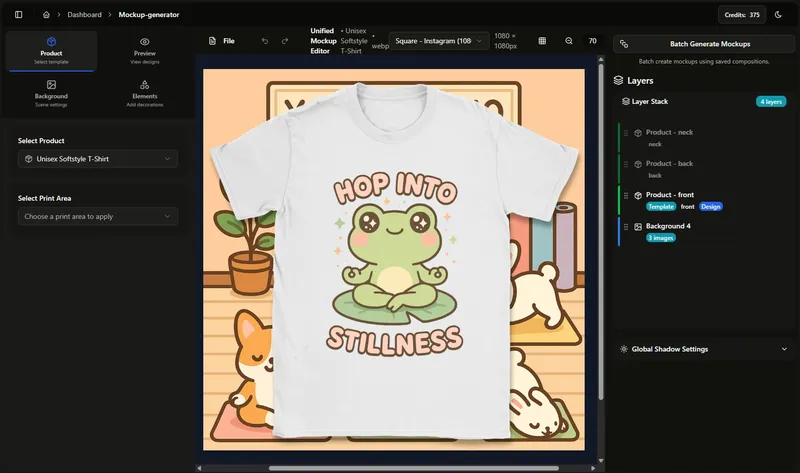The height and width of the screenshot is (473, 800).
Task: Click the 4 layers badge
Action: click(771, 102)
